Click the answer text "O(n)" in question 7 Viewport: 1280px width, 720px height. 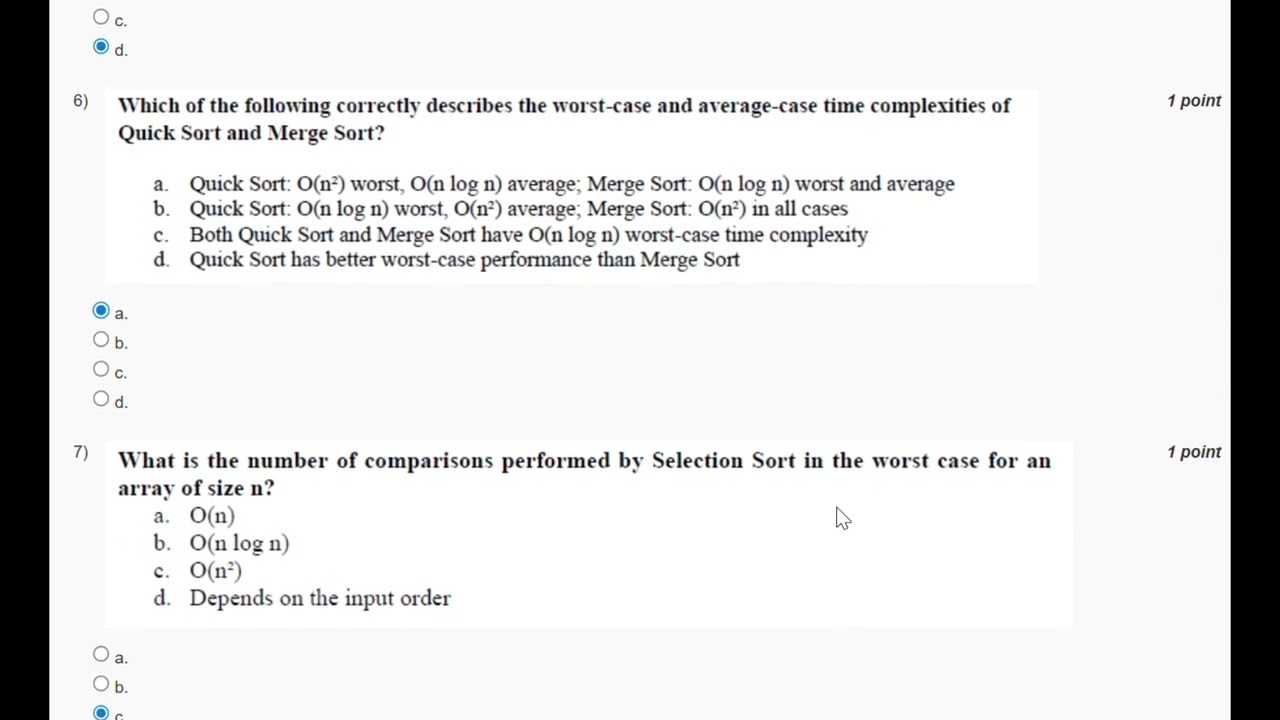coord(212,516)
